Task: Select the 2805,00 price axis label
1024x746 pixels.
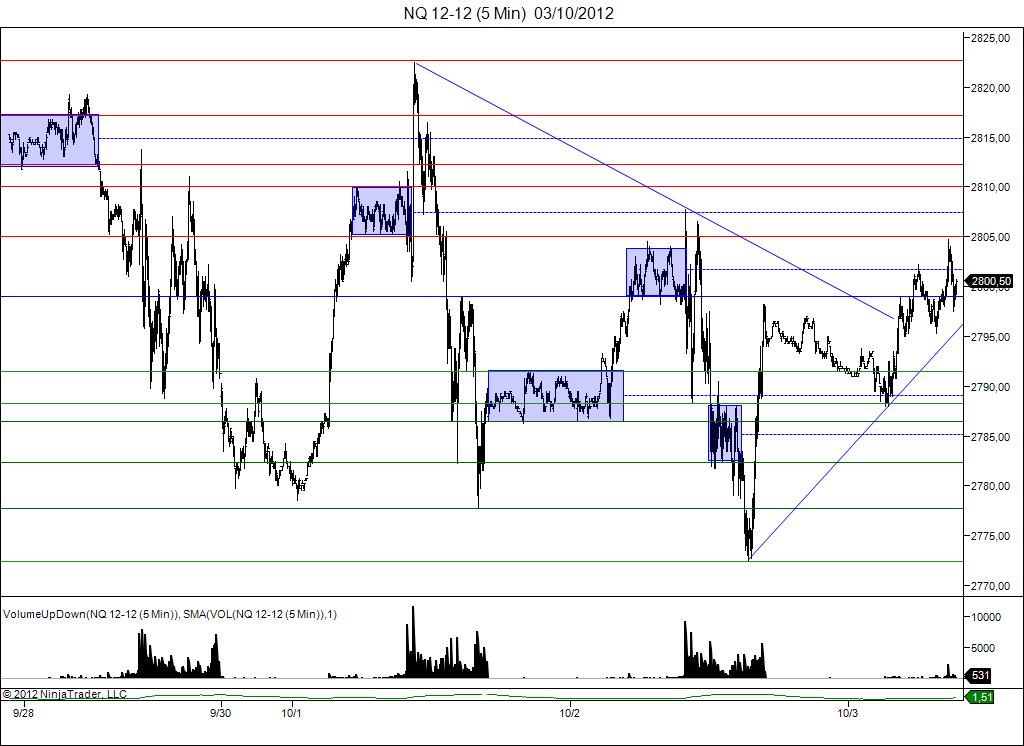Action: click(991, 237)
